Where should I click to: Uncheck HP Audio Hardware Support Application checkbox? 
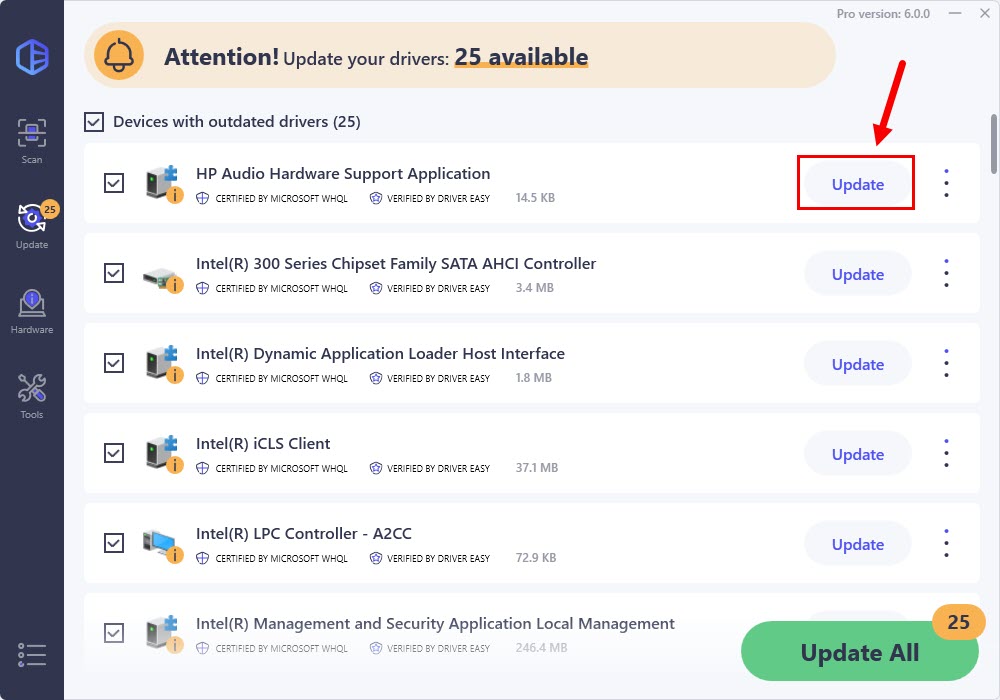click(114, 183)
